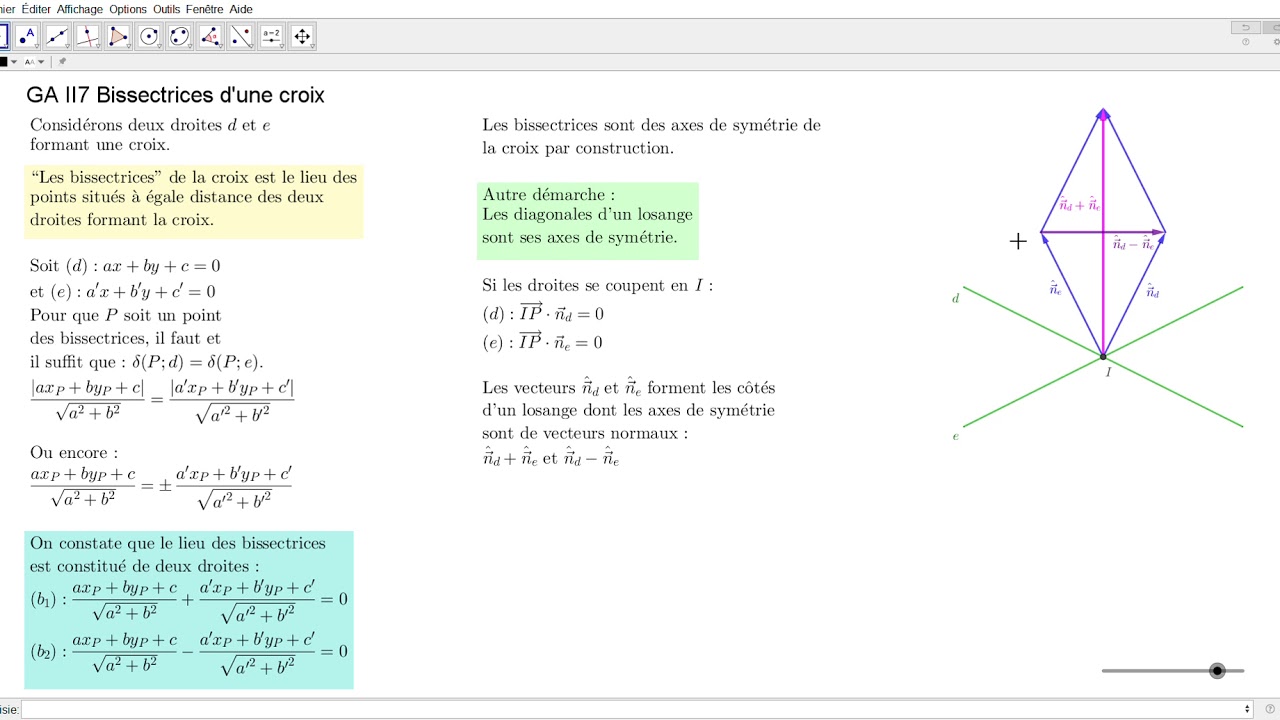The image size is (1280, 720).
Task: Click the equation '(d) : IP · n_d = 0'
Action: click(x=543, y=313)
